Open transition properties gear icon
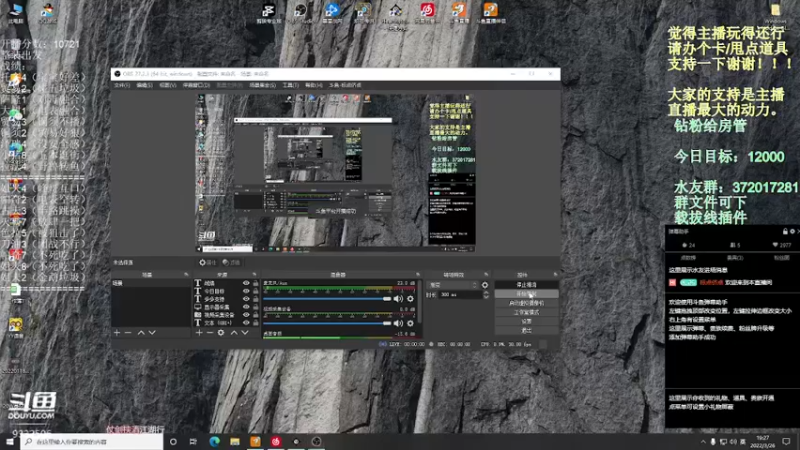The height and width of the screenshot is (450, 800). [x=485, y=285]
